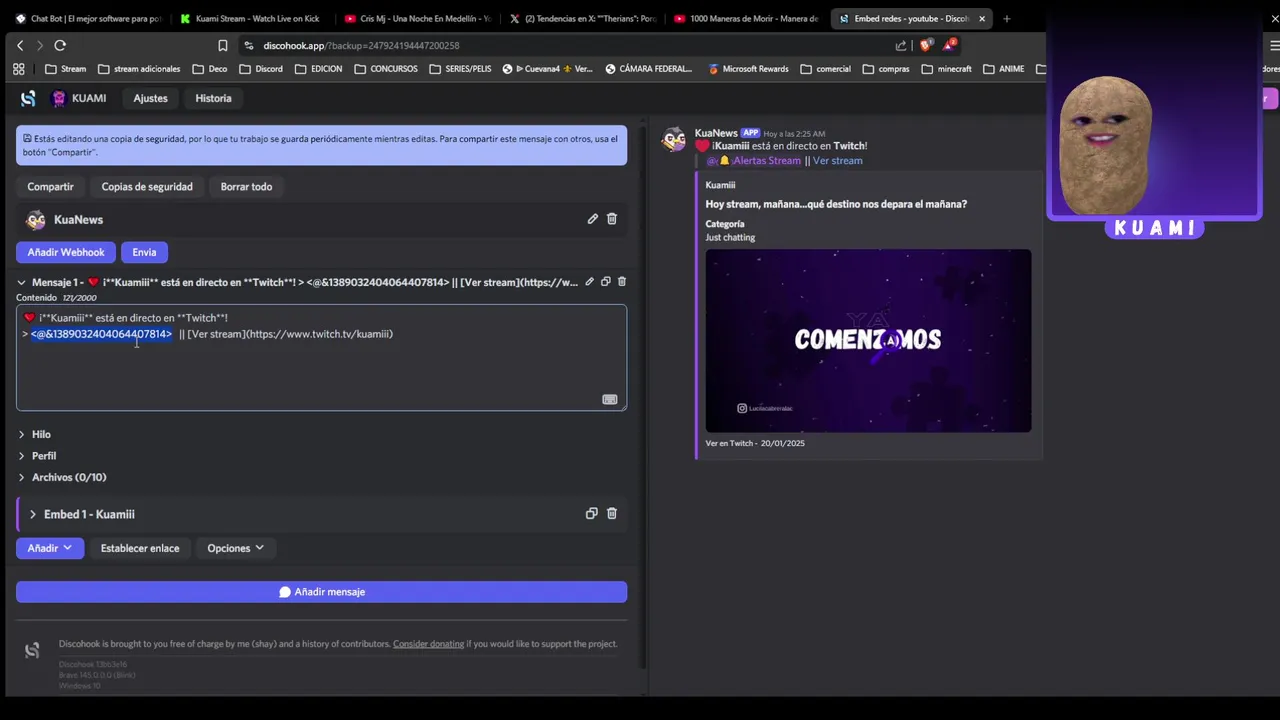Open the Discord bookmark folder

coord(261,69)
